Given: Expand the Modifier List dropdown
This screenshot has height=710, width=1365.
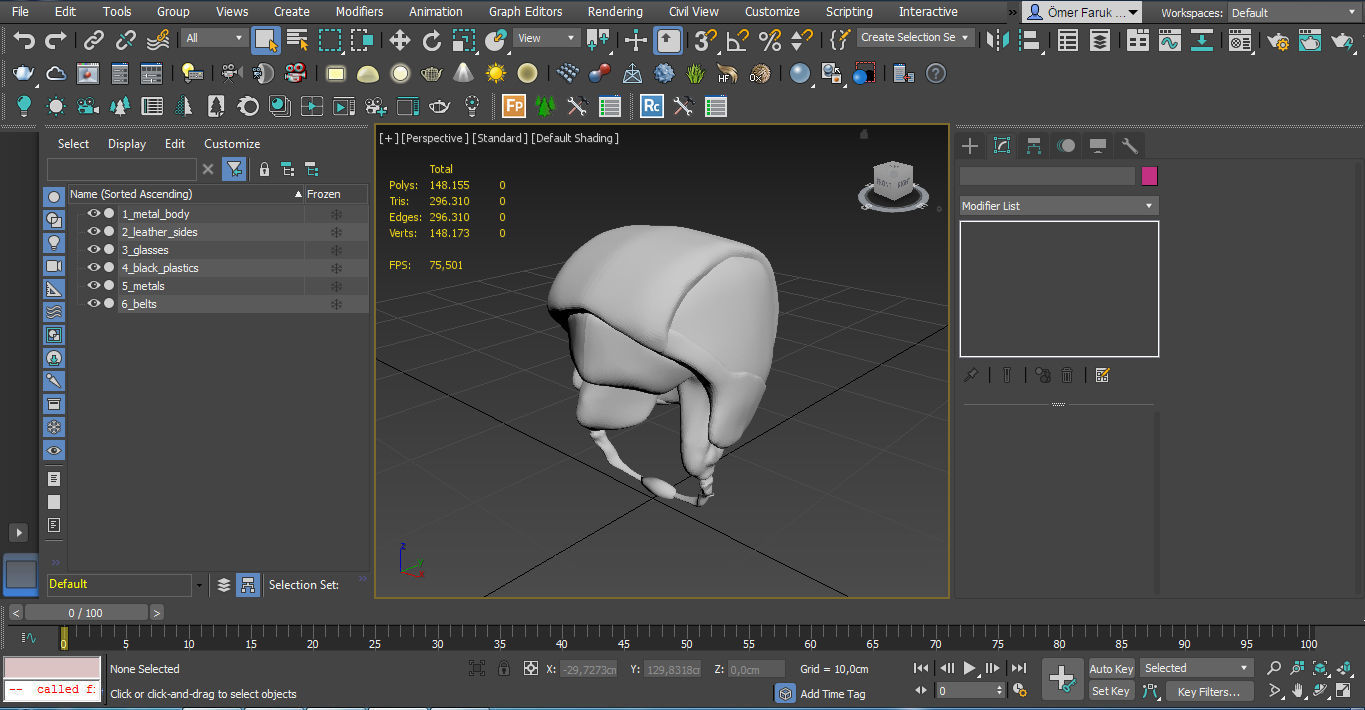Looking at the screenshot, I should coord(1059,206).
